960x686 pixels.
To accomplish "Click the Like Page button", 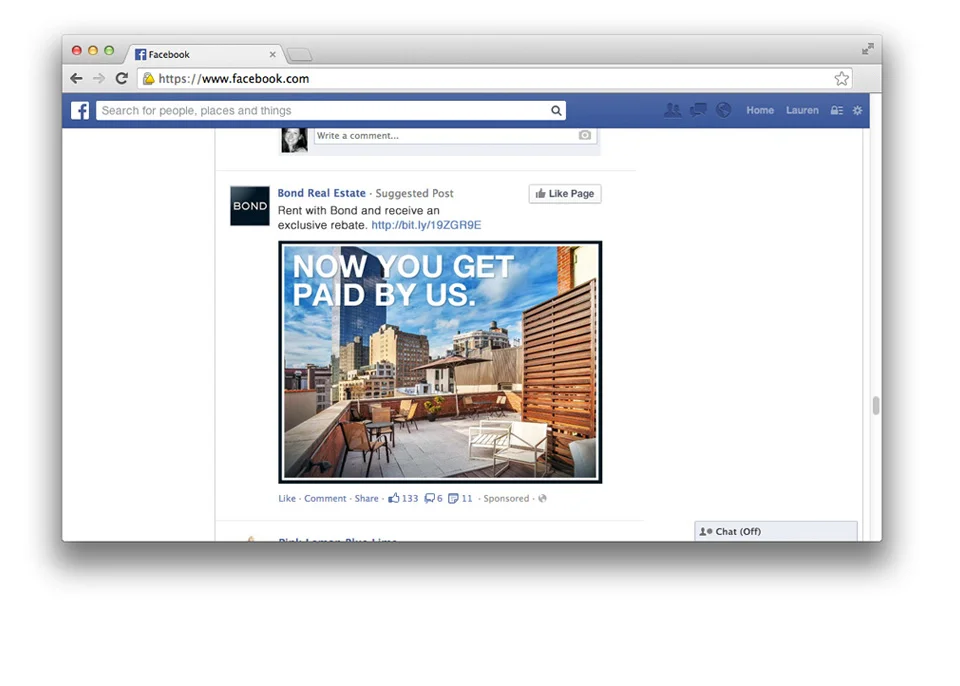I will [x=564, y=194].
